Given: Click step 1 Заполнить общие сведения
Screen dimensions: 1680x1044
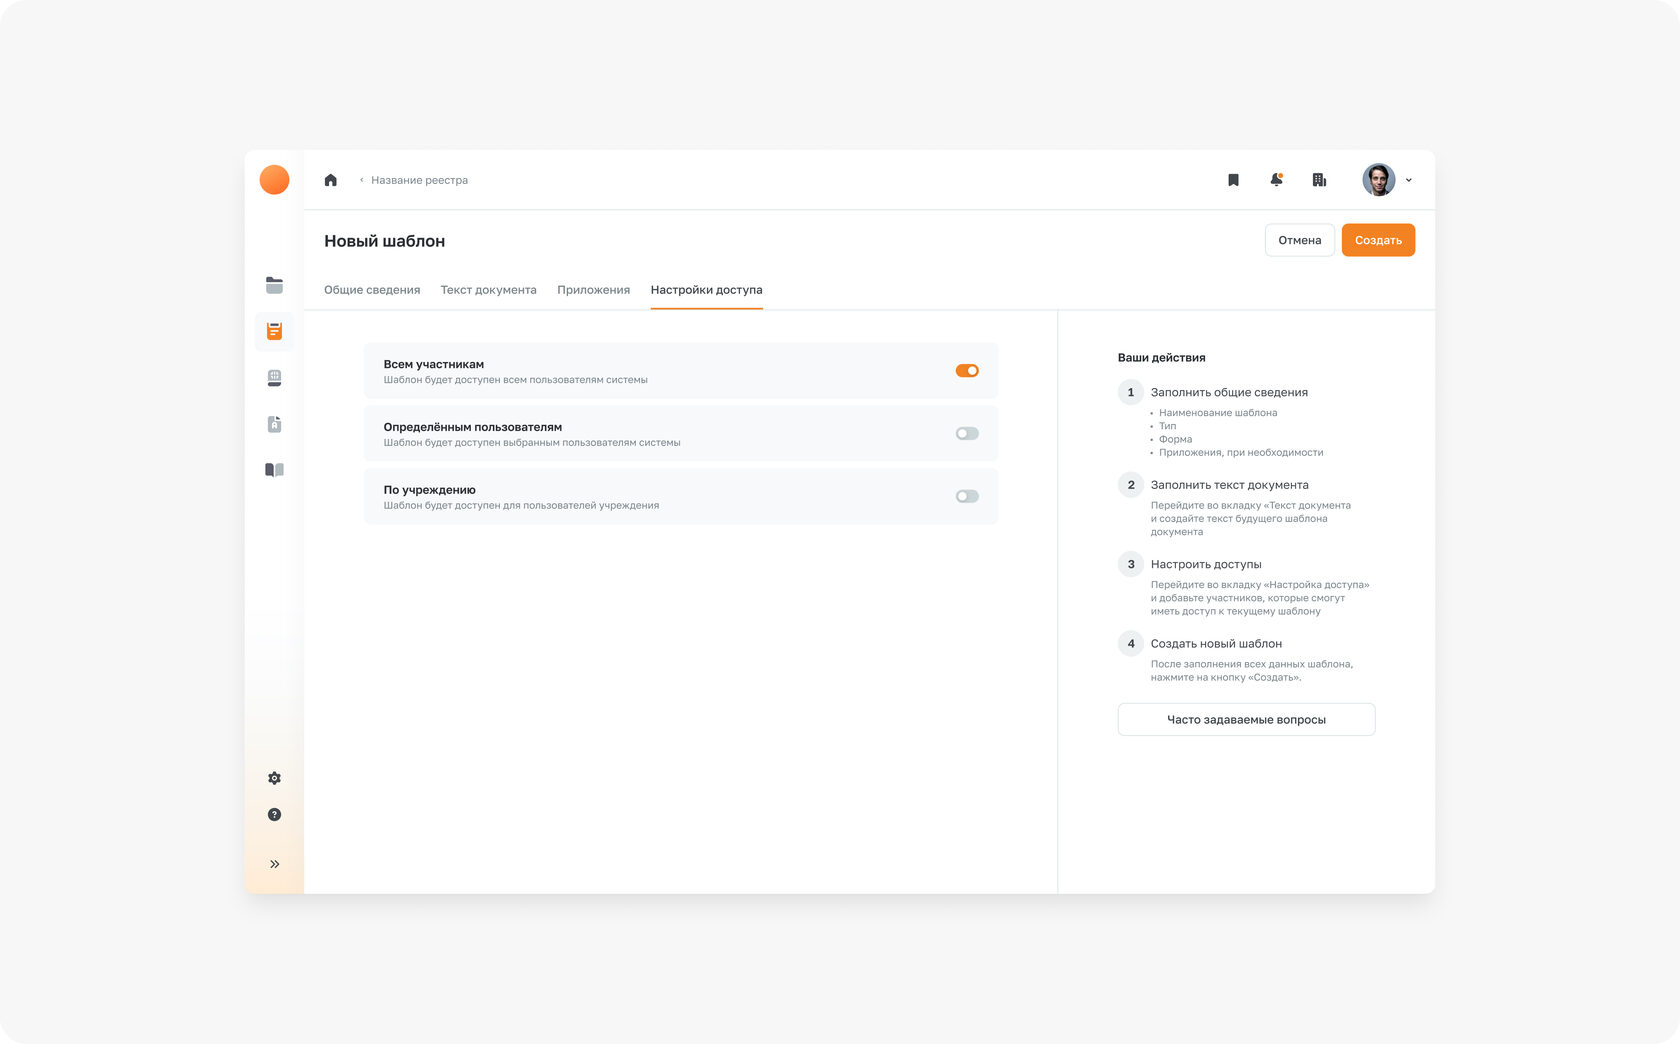Looking at the screenshot, I should pos(1229,392).
